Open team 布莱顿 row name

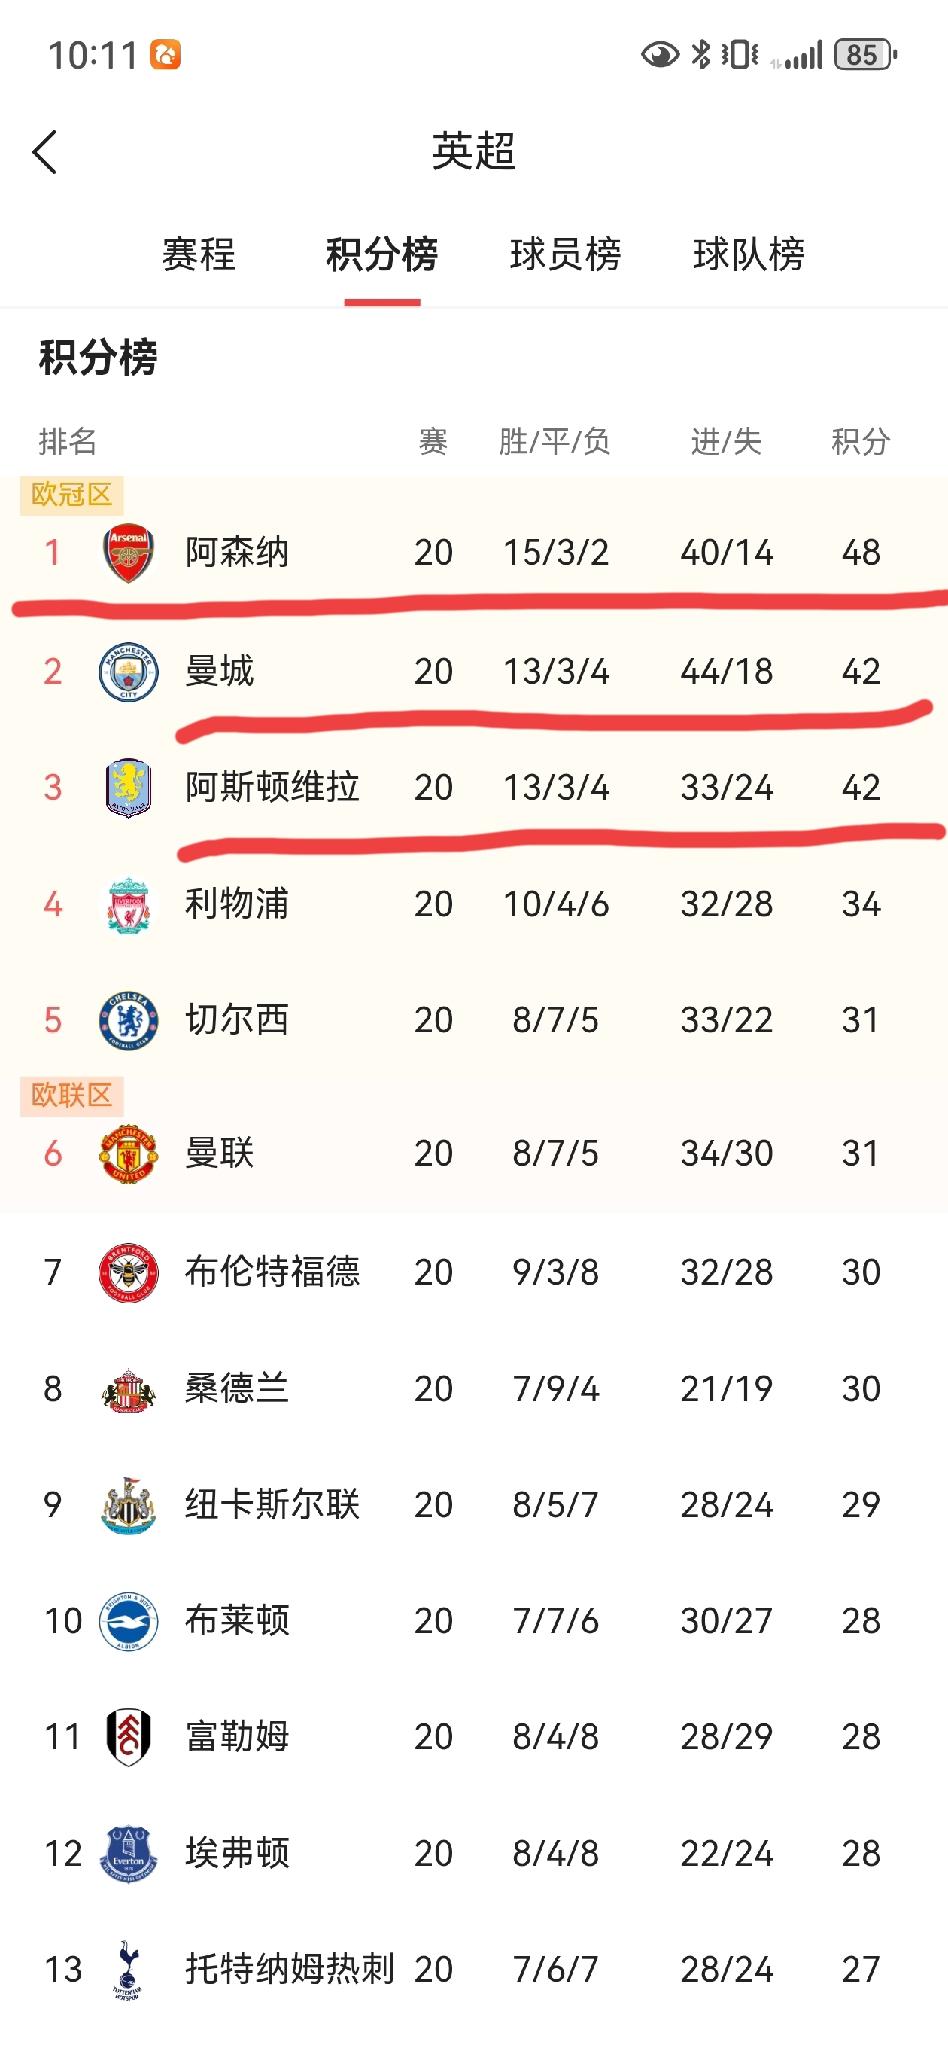[237, 1621]
